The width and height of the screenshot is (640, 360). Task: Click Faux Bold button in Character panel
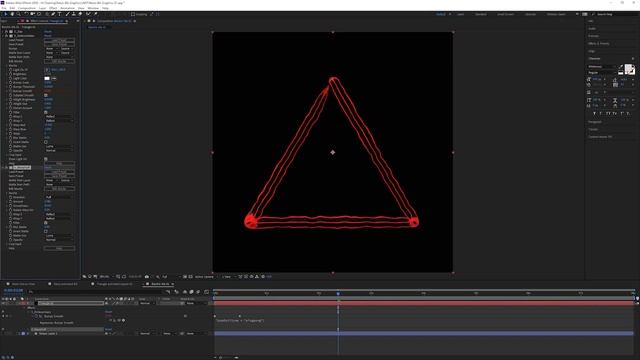pos(594,113)
